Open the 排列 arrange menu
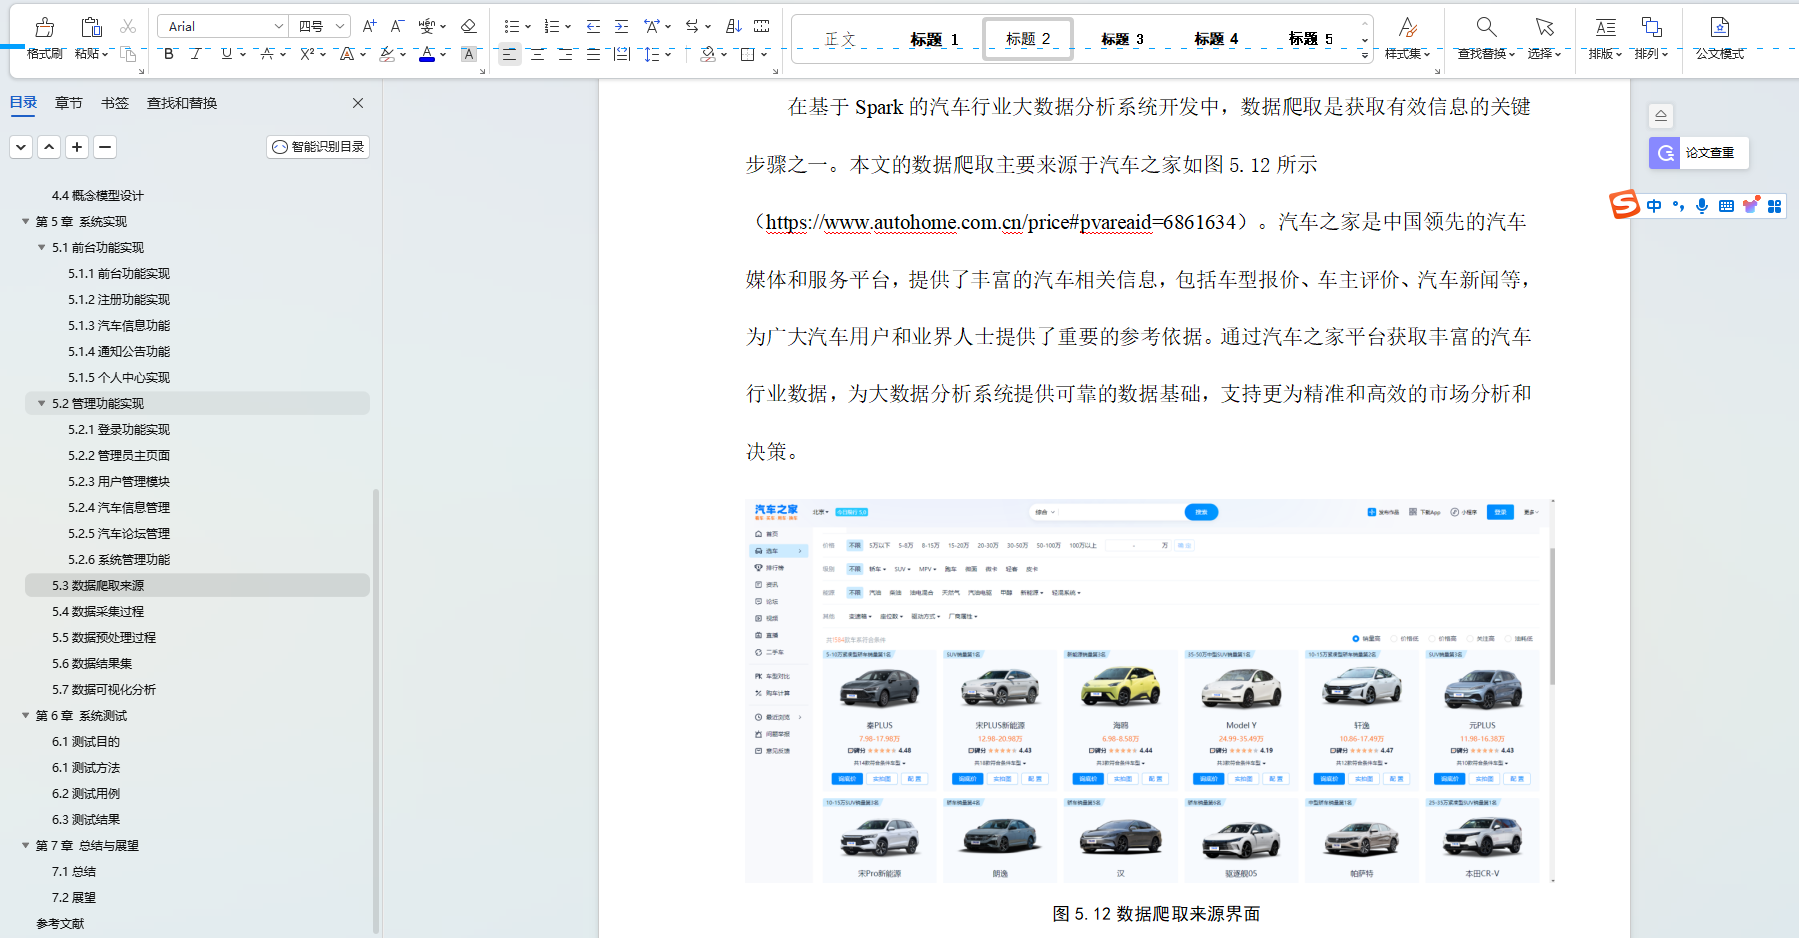Screen dimensions: 1799x938 [1651, 38]
